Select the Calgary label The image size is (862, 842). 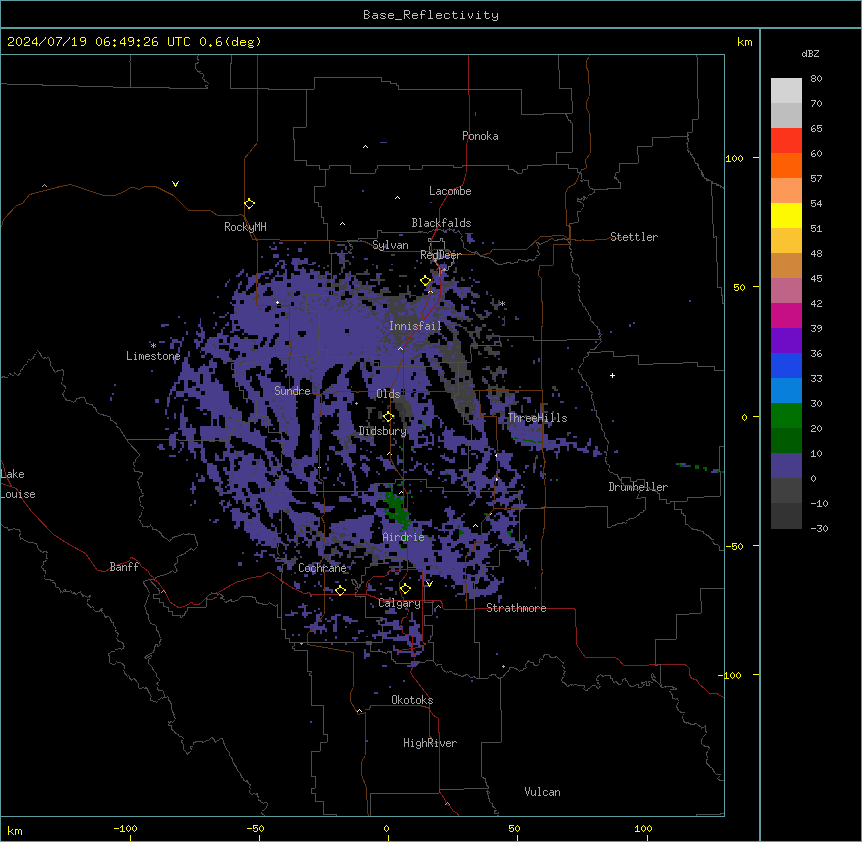400,603
